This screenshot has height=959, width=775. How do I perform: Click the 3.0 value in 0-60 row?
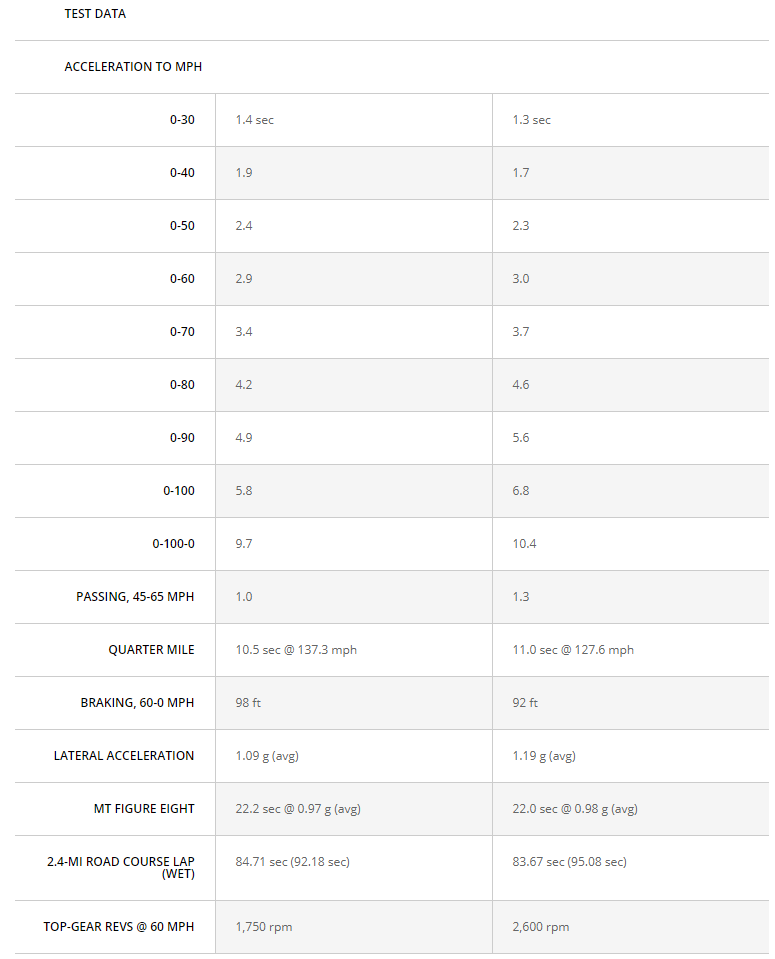coord(521,279)
